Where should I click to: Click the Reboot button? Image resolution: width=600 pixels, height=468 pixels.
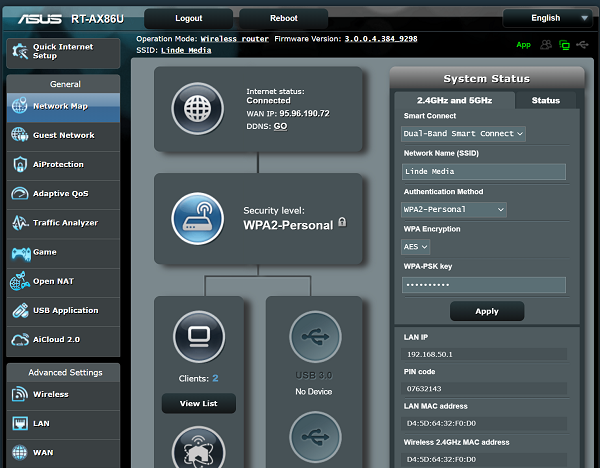coord(284,18)
